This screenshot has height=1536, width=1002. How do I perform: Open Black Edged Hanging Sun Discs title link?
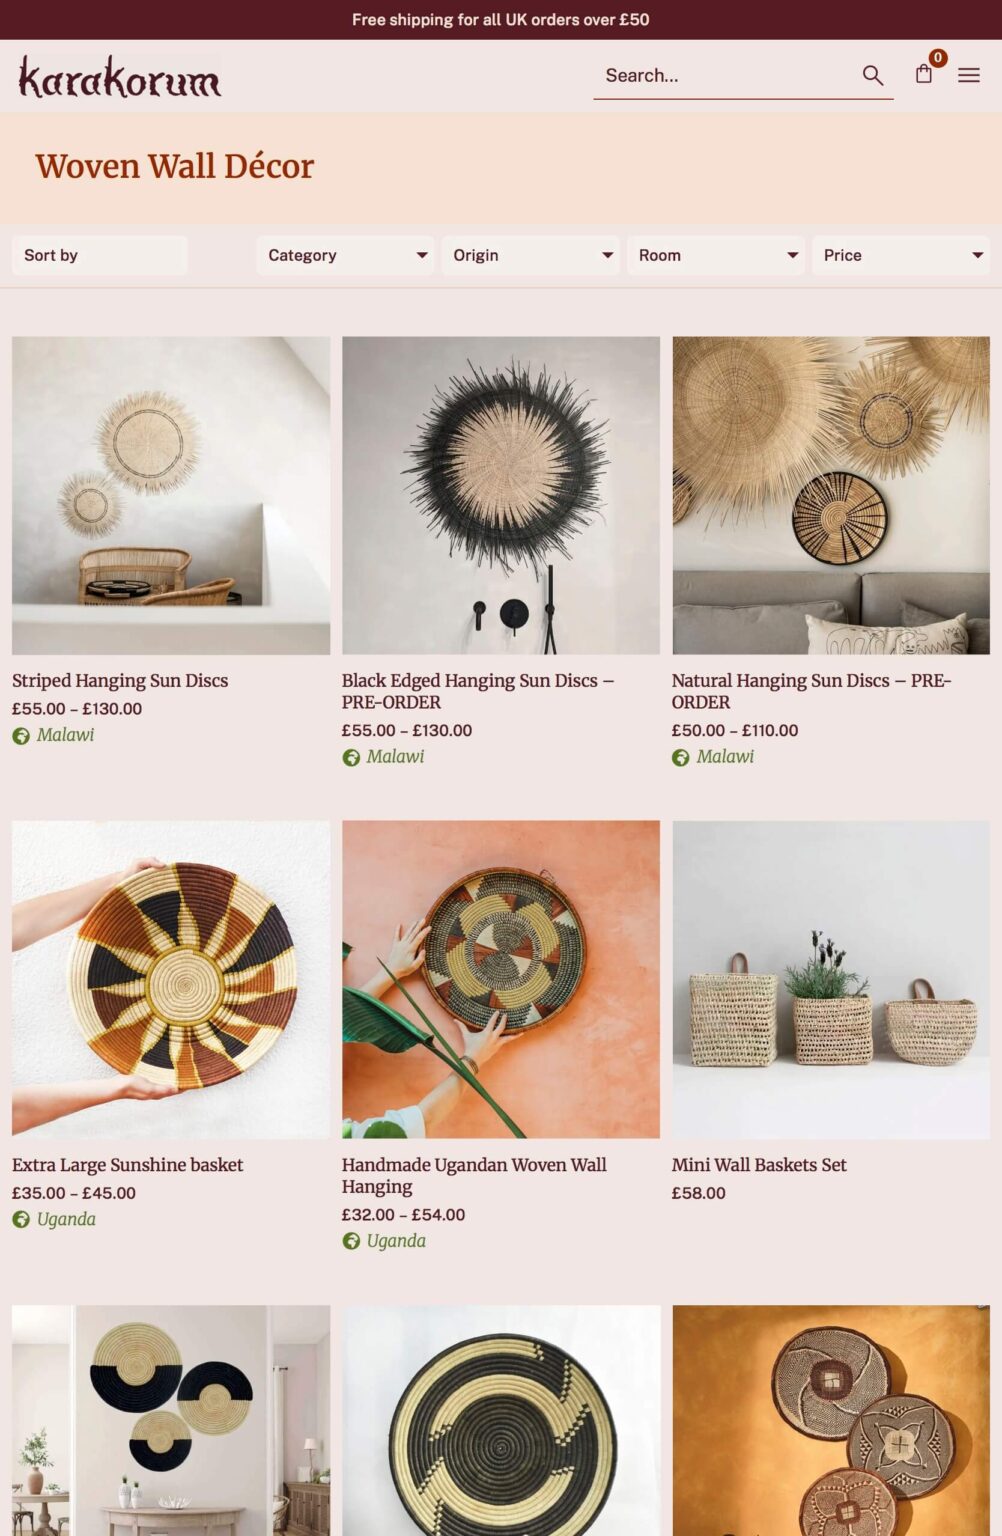click(x=478, y=691)
